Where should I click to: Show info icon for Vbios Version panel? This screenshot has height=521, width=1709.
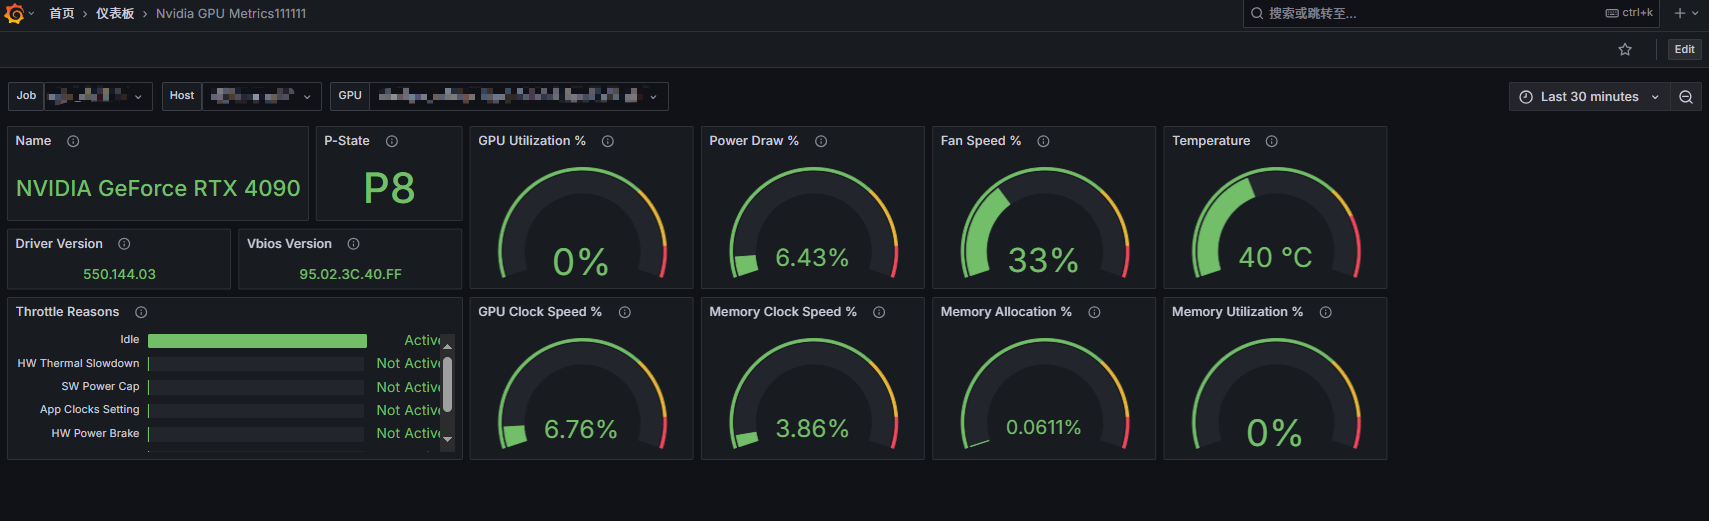pyautogui.click(x=353, y=244)
